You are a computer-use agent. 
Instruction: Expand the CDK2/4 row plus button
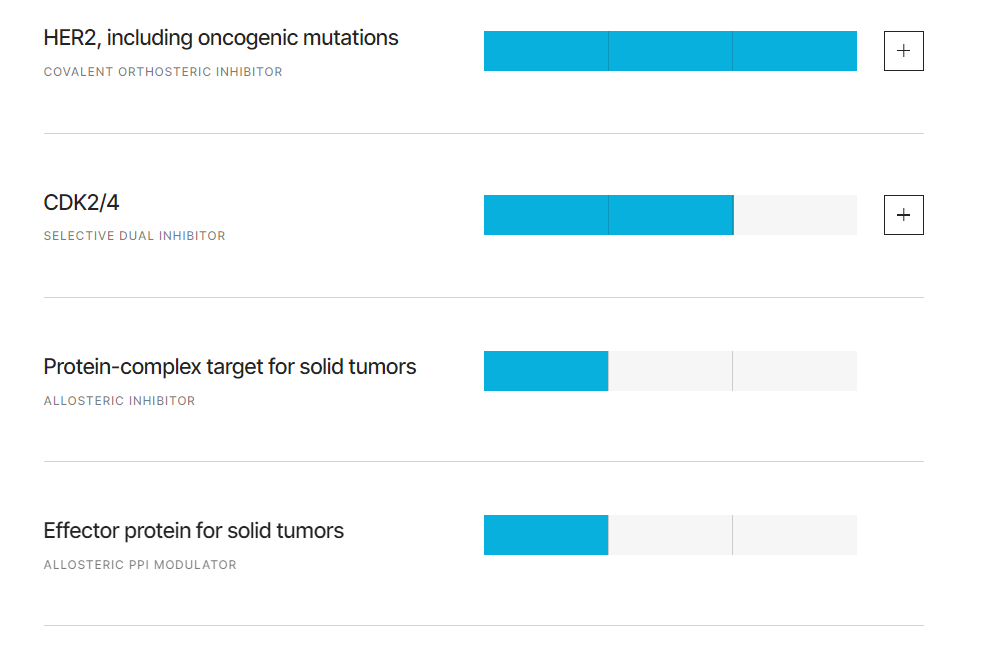click(903, 215)
